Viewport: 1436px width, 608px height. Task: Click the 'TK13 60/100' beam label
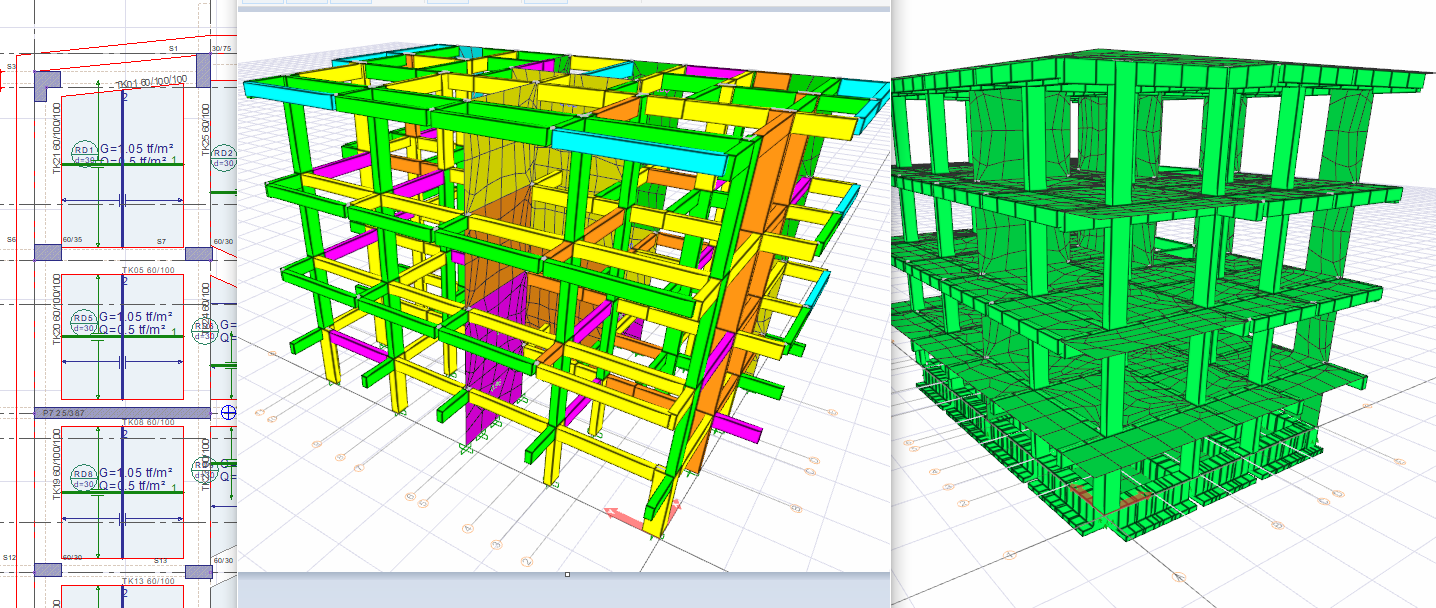[x=146, y=580]
